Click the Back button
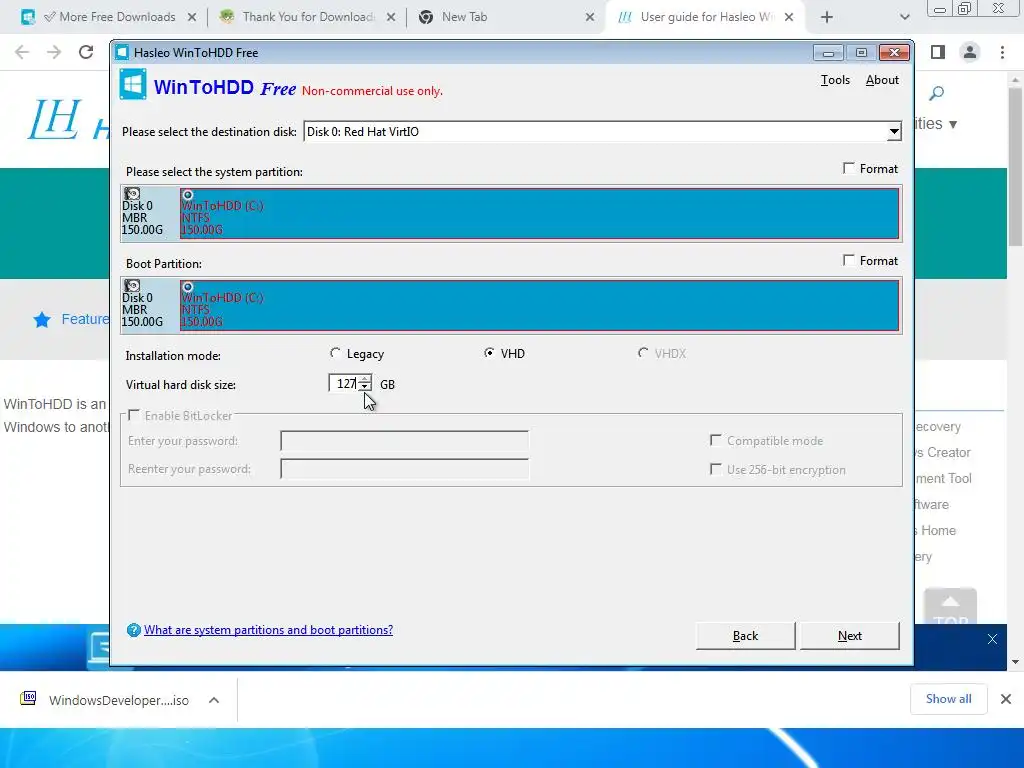 [745, 635]
